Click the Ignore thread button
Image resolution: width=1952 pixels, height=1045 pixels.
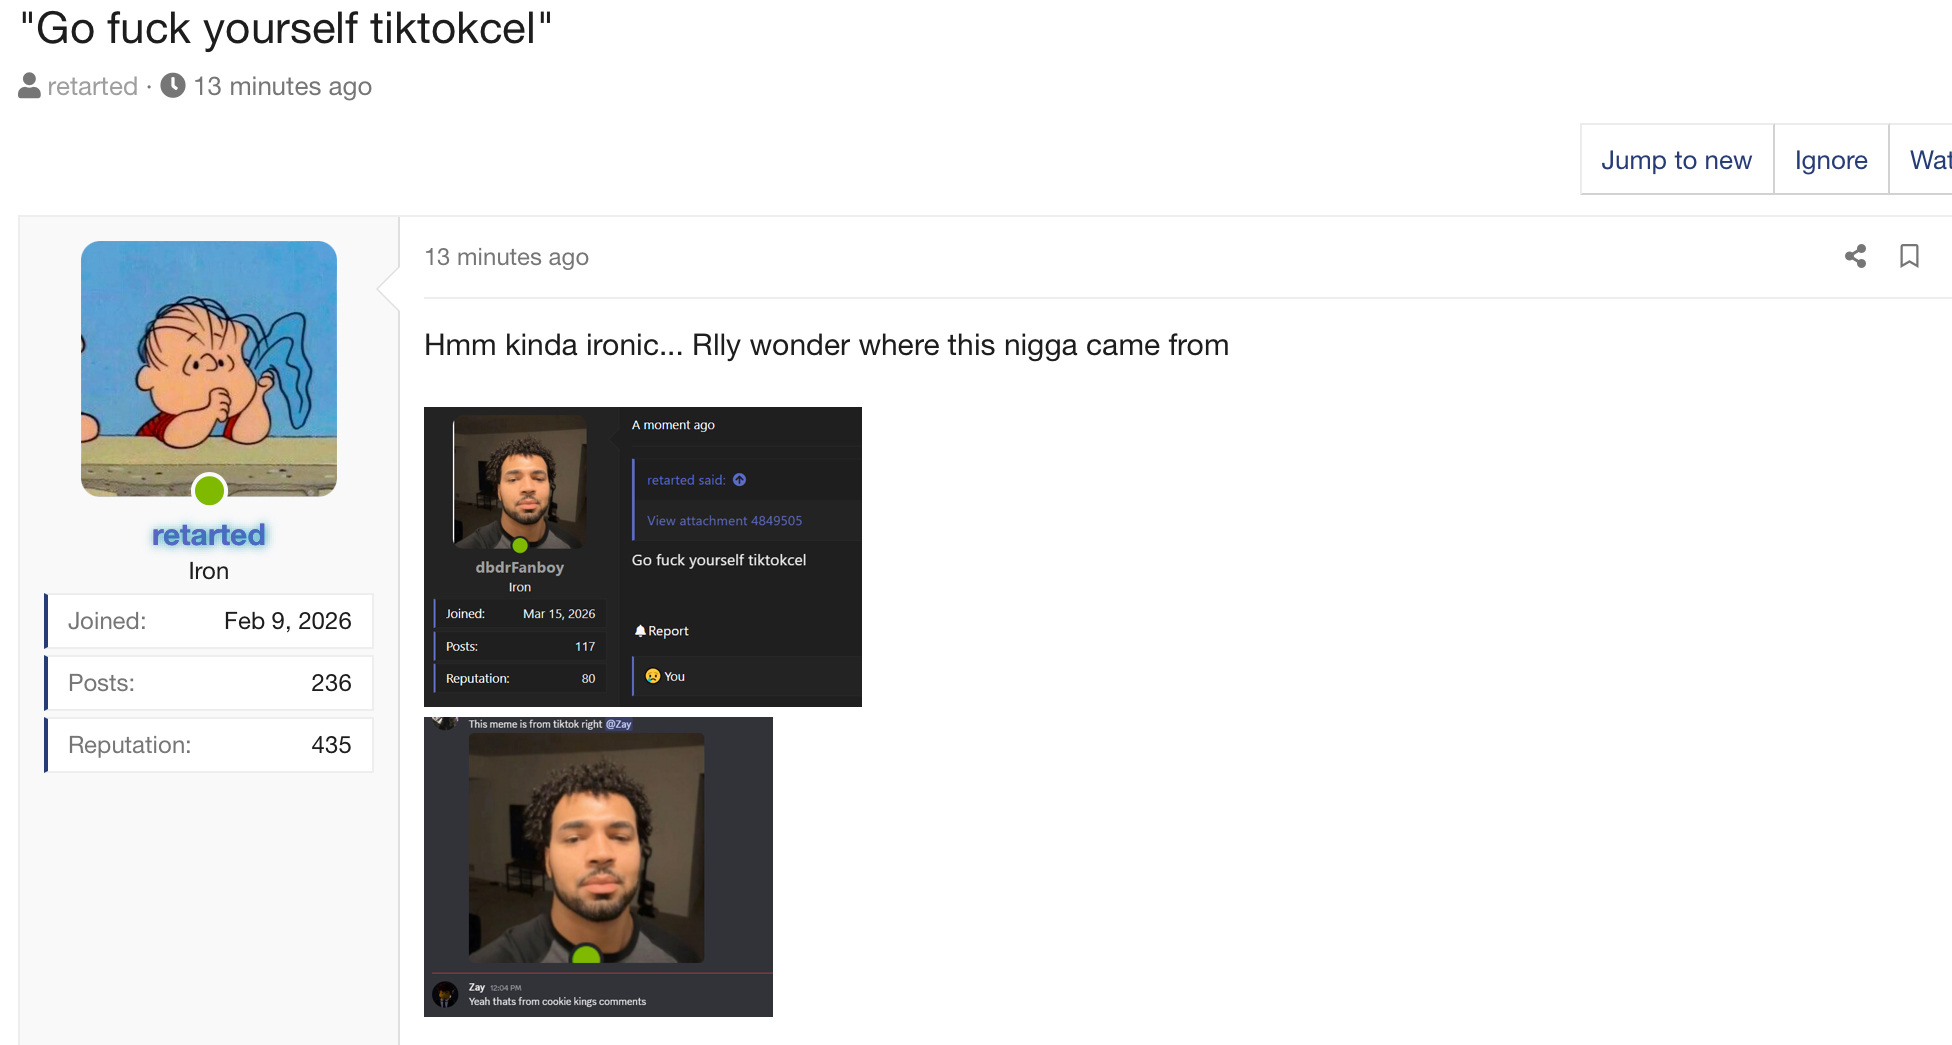click(x=1831, y=160)
